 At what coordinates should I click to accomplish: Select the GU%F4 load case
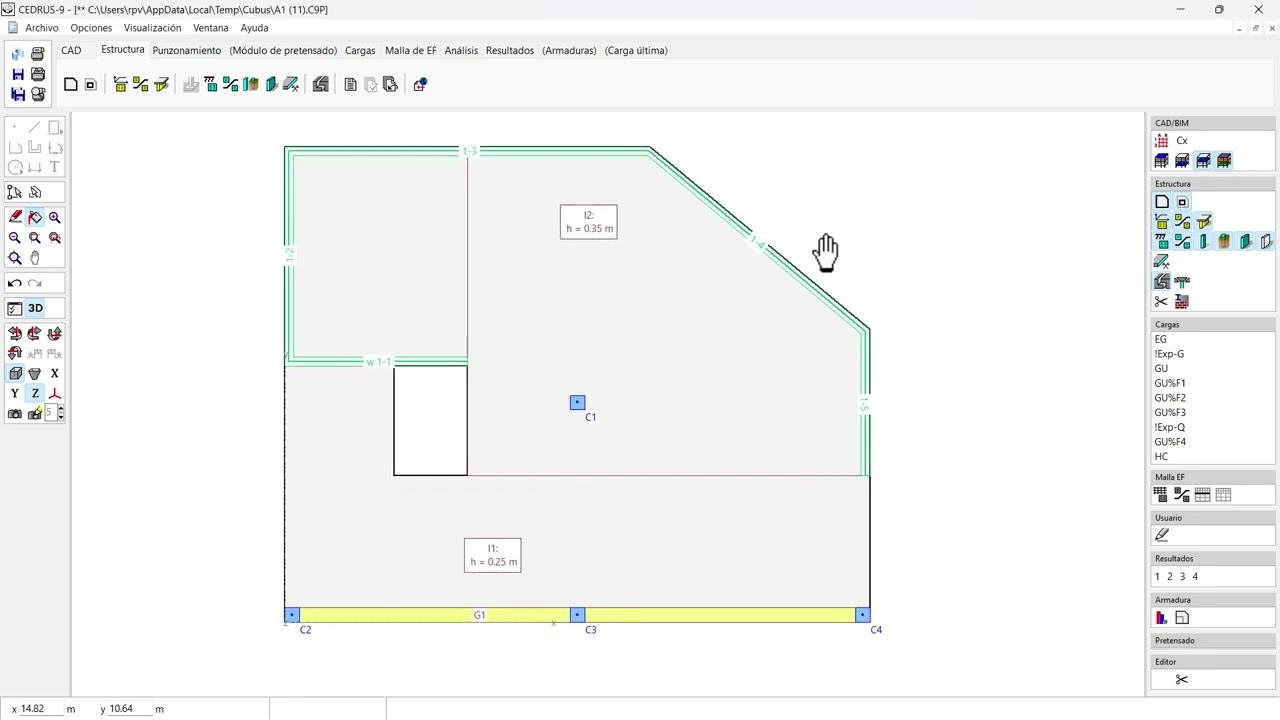click(x=1170, y=442)
